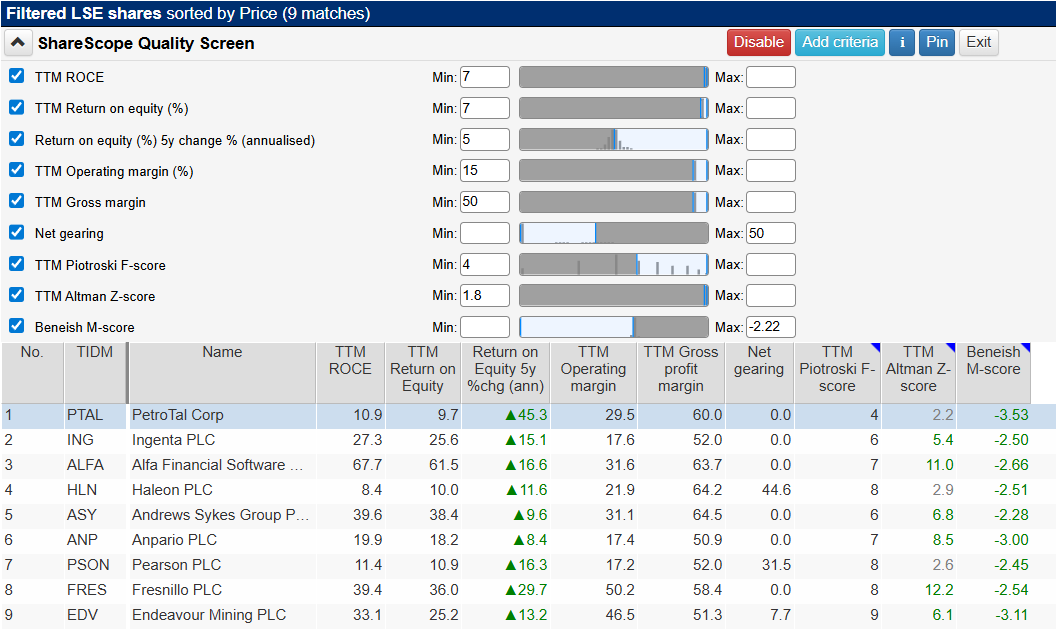Toggle TTM Altman Z-score checkbox
The width and height of the screenshot is (1056, 635).
tap(17, 295)
